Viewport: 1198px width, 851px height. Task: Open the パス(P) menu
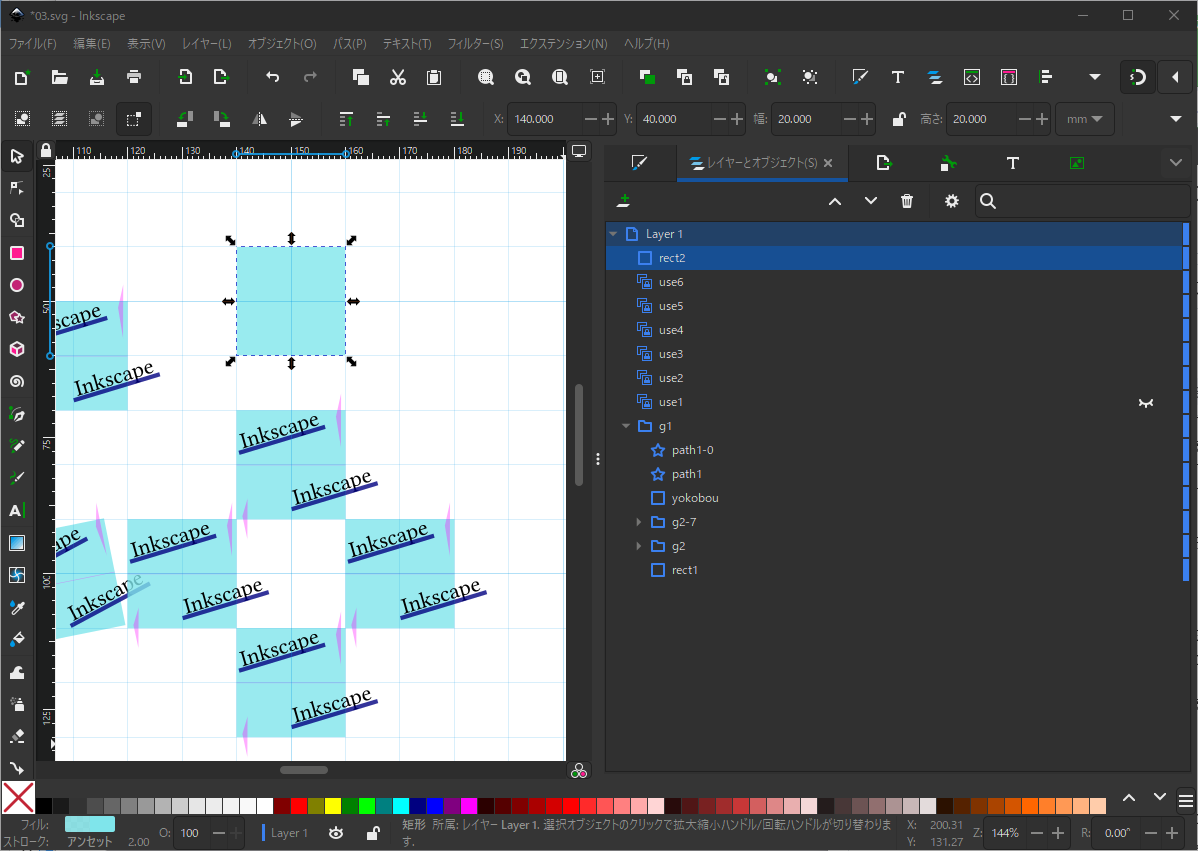point(350,44)
